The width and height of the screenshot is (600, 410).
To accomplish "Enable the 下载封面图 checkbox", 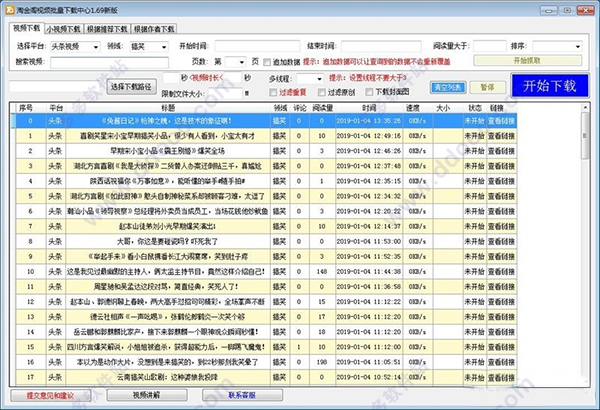I will (x=369, y=92).
